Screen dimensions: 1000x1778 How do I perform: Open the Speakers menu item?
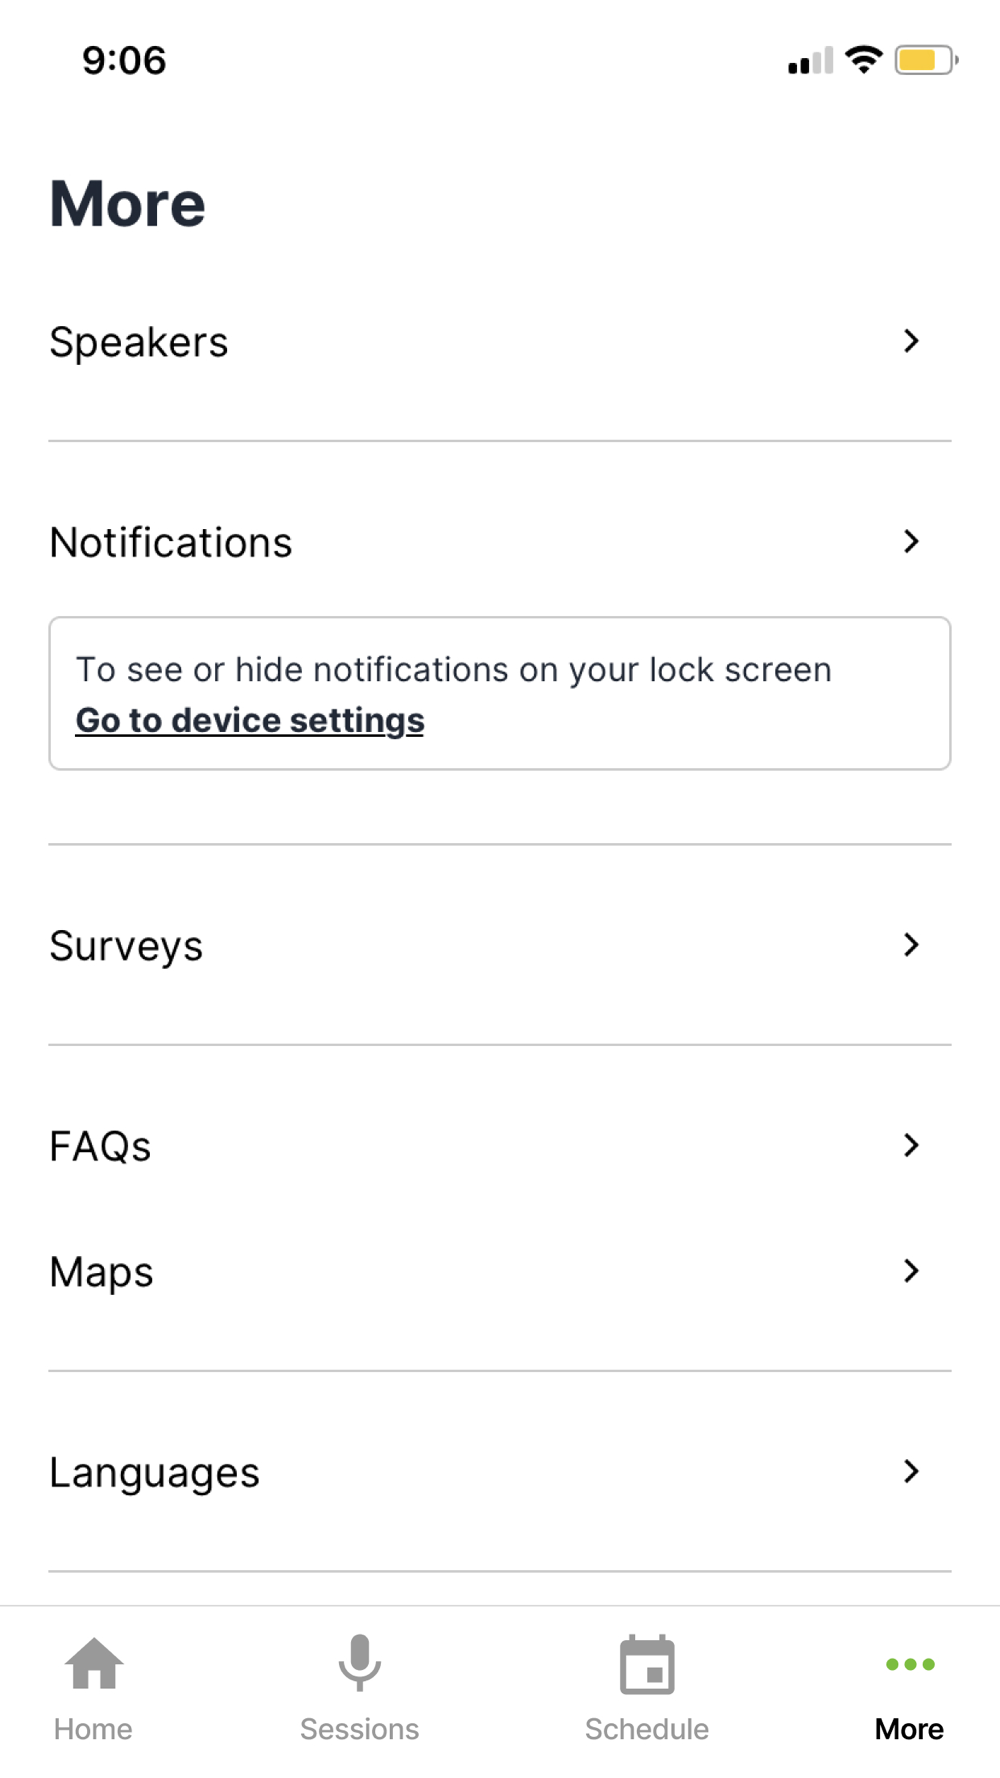click(139, 342)
